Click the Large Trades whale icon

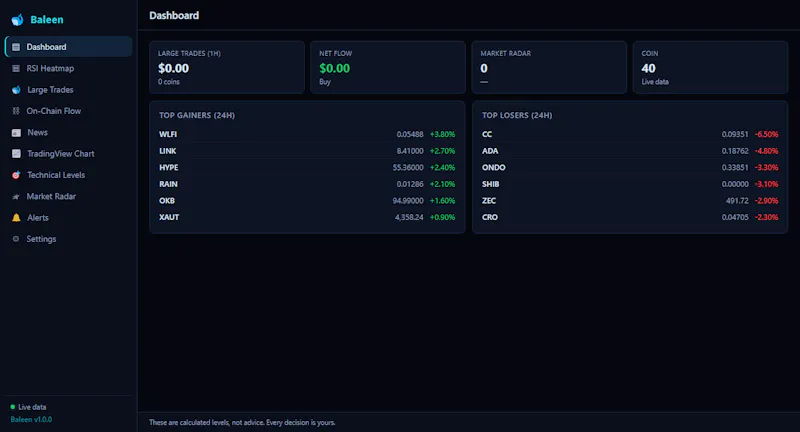[x=16, y=90]
